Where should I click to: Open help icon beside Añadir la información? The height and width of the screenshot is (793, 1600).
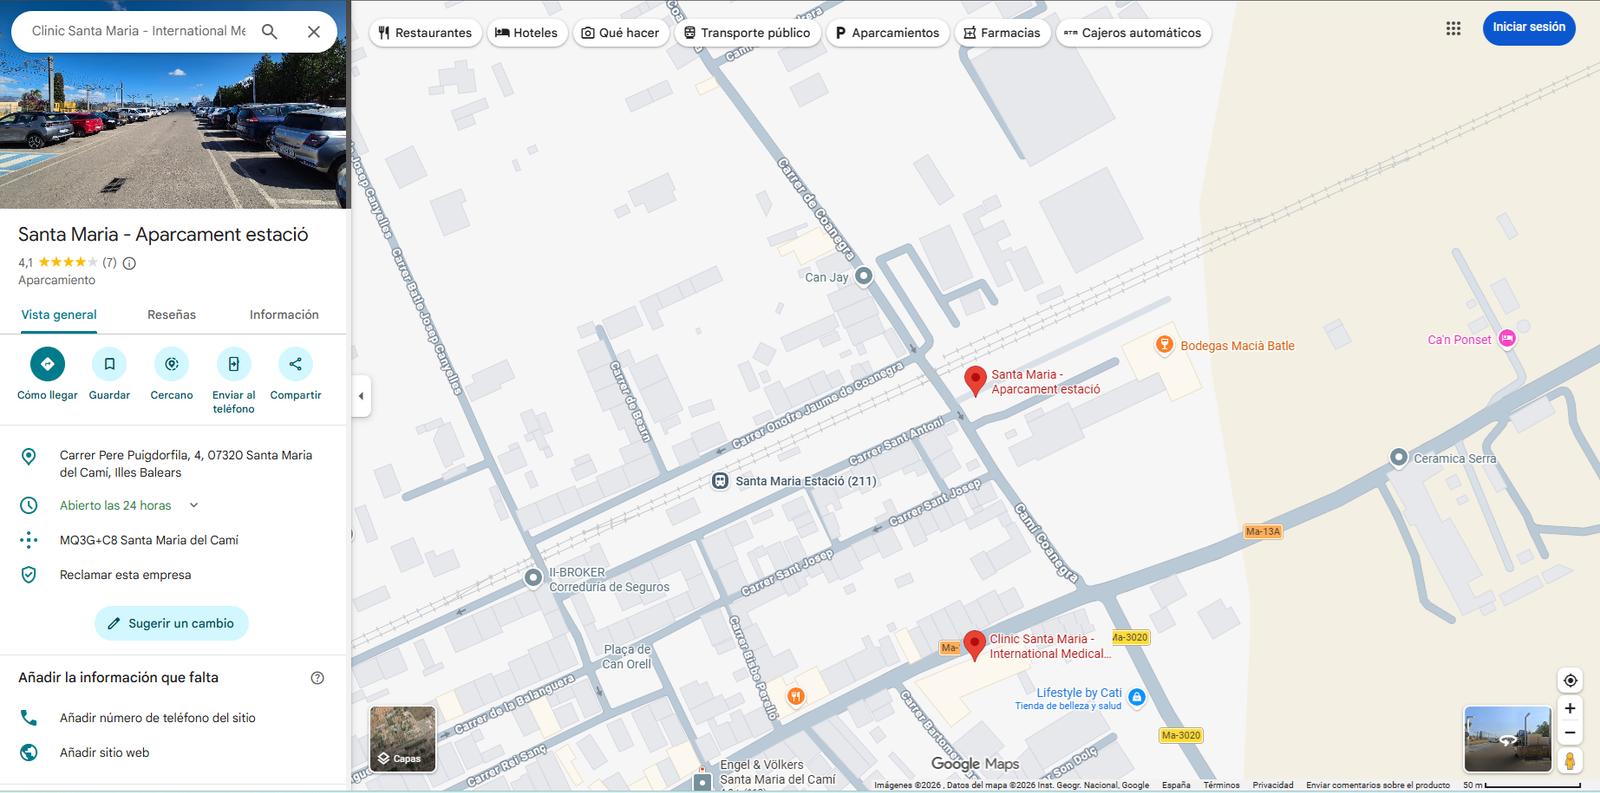click(x=317, y=678)
